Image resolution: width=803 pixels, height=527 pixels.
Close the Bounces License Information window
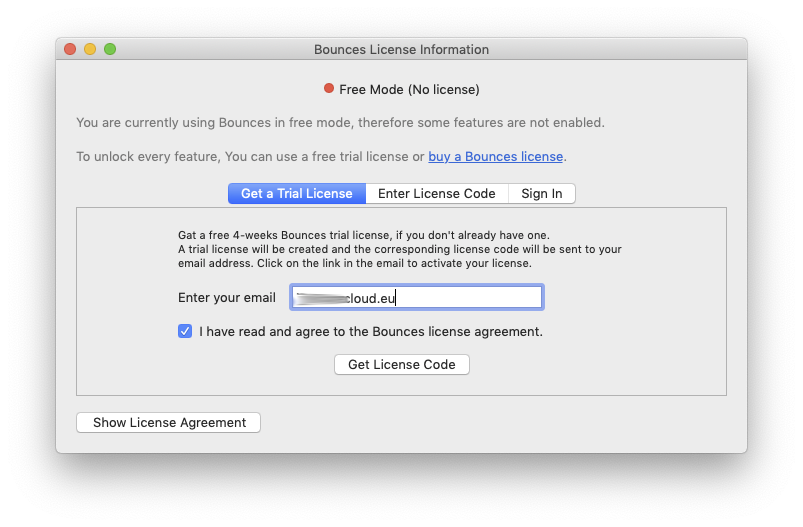(x=70, y=49)
